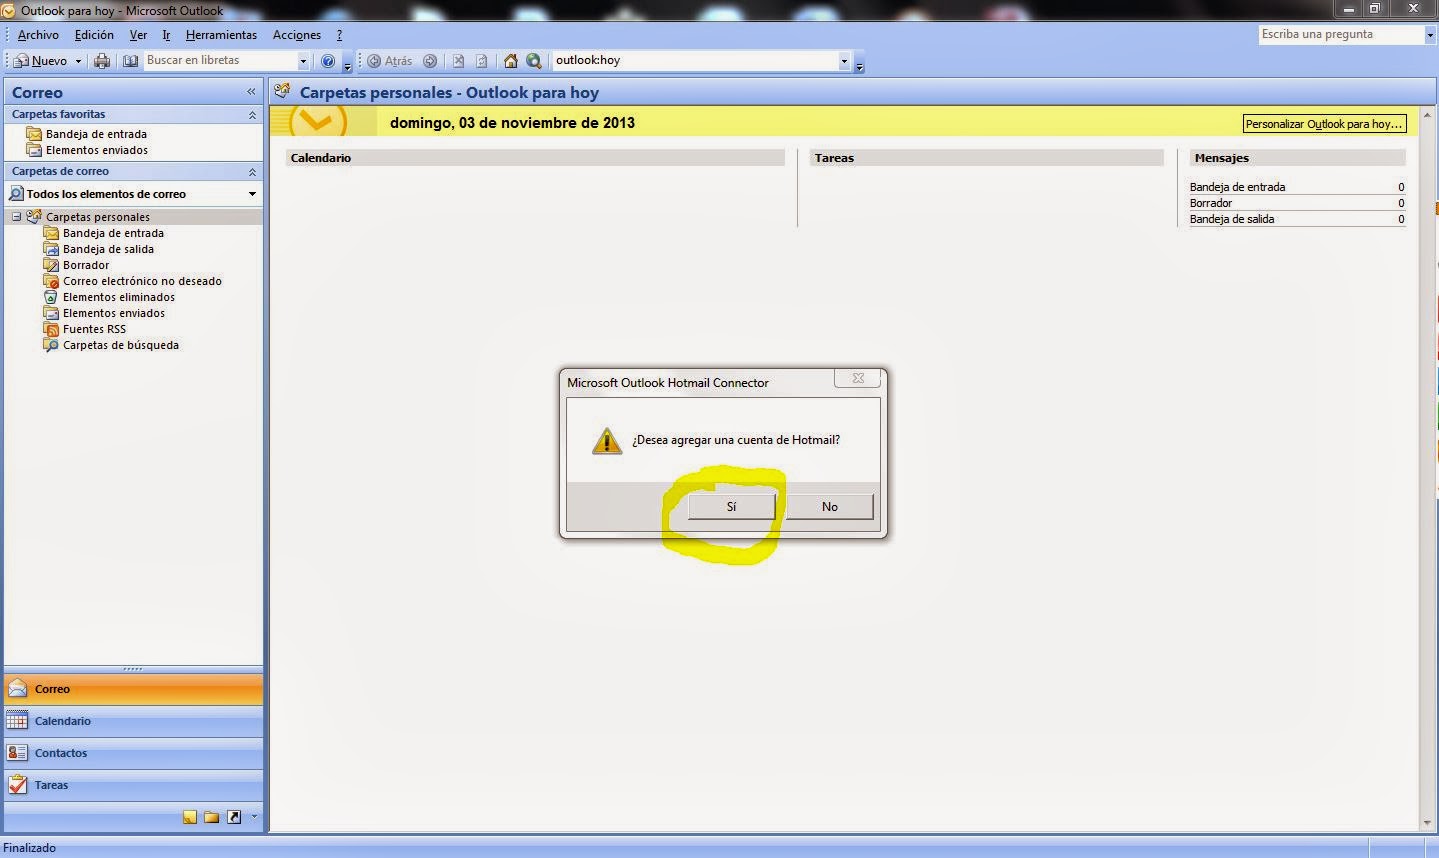The image size is (1439, 858).
Task: Open the address book icon
Action: point(130,60)
